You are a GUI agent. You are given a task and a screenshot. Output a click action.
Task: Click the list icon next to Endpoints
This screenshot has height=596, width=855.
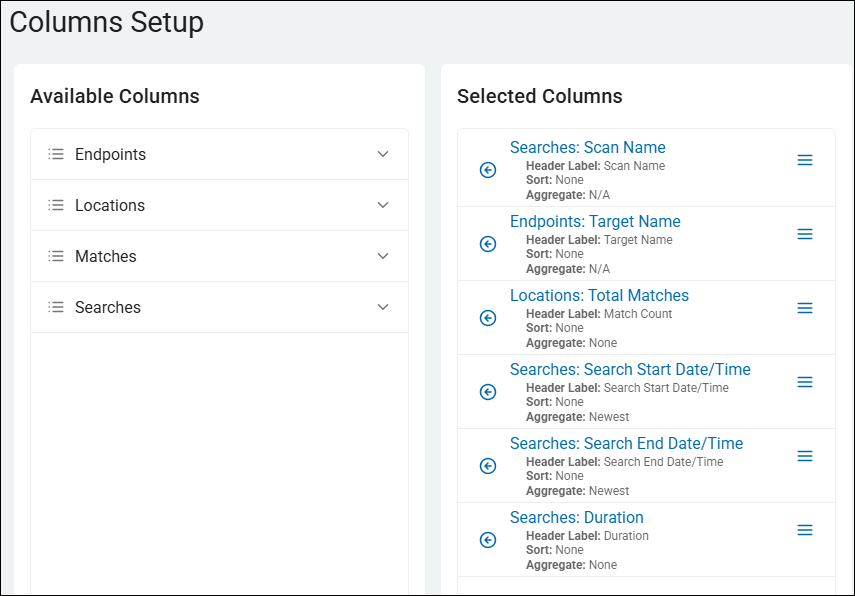click(x=56, y=154)
